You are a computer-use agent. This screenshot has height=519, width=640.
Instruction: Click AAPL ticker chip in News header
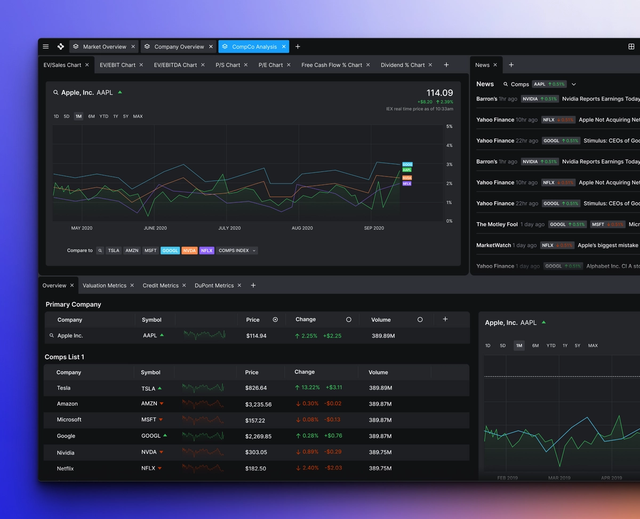(549, 84)
